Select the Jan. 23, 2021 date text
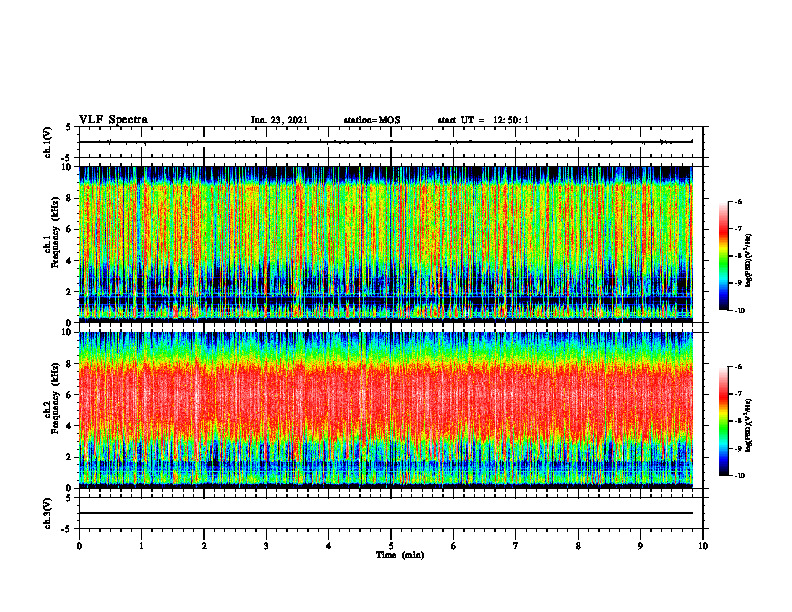 point(279,120)
